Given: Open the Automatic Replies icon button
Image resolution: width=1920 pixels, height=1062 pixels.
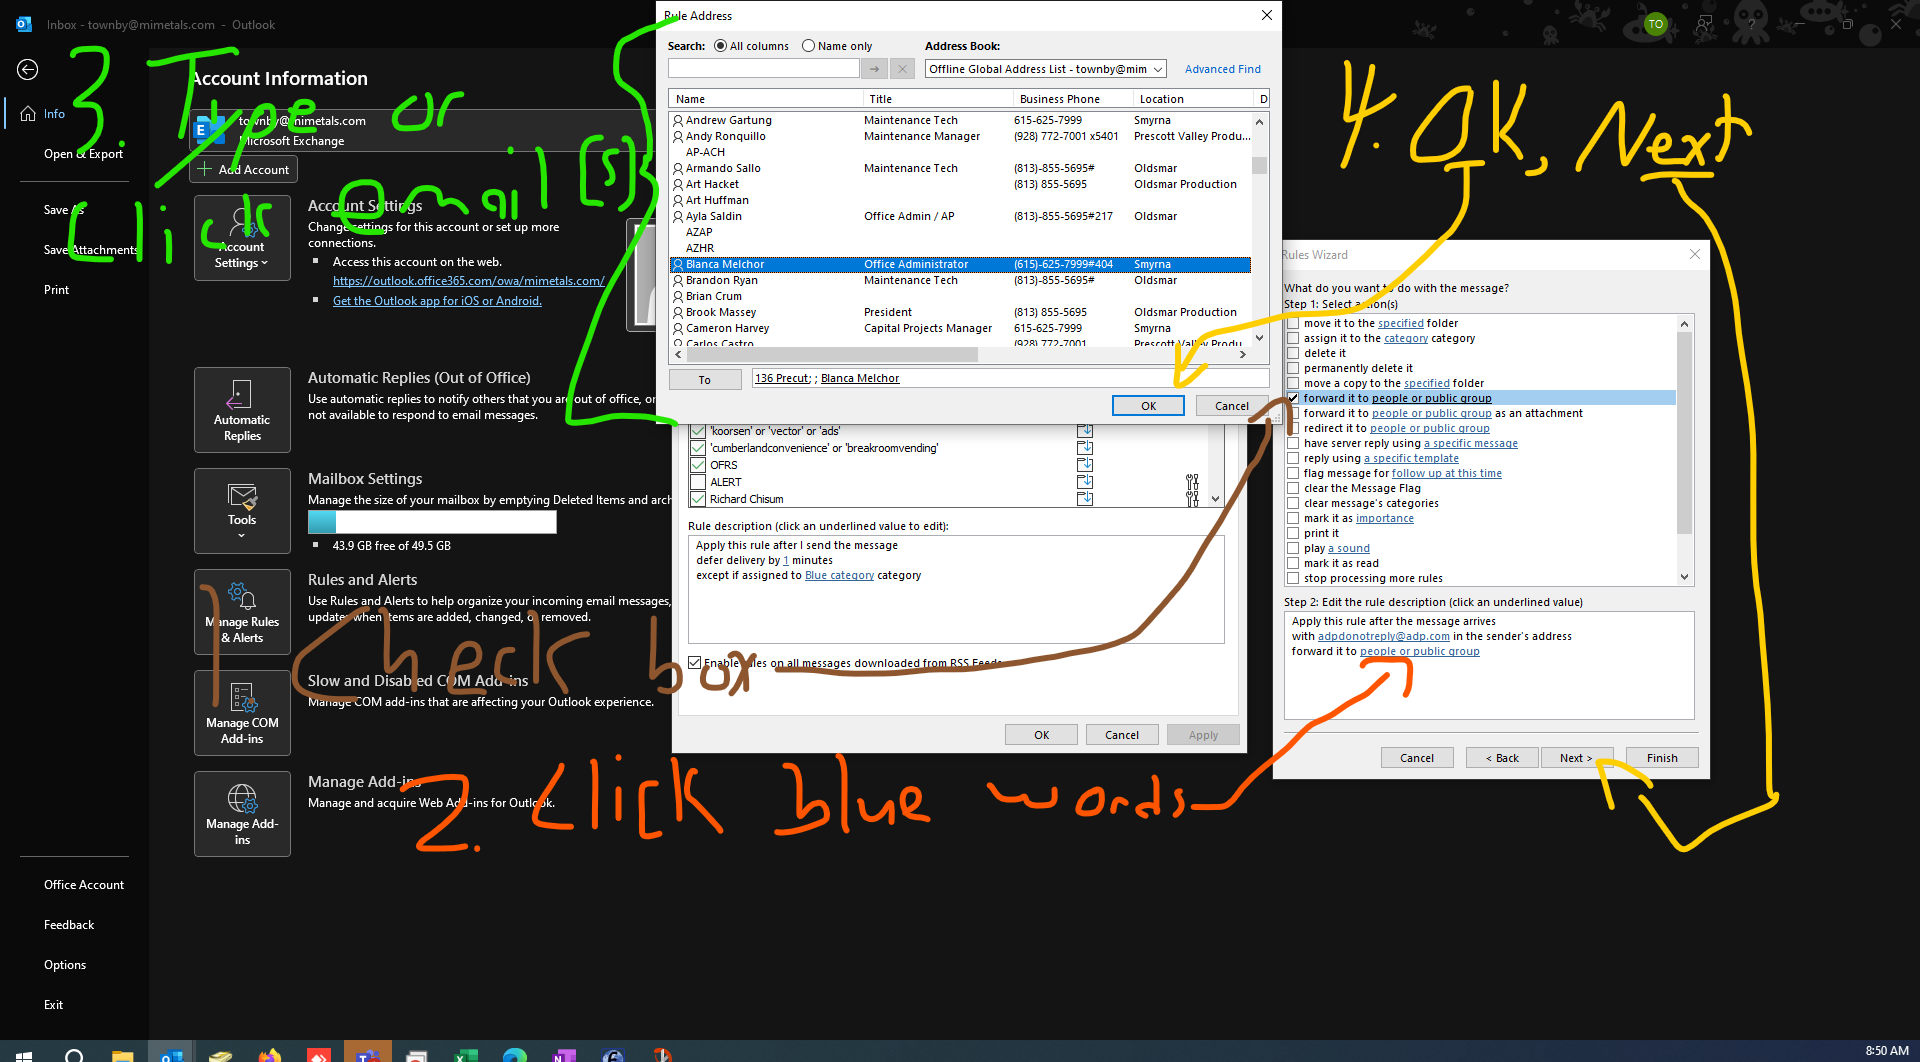Looking at the screenshot, I should [242, 410].
